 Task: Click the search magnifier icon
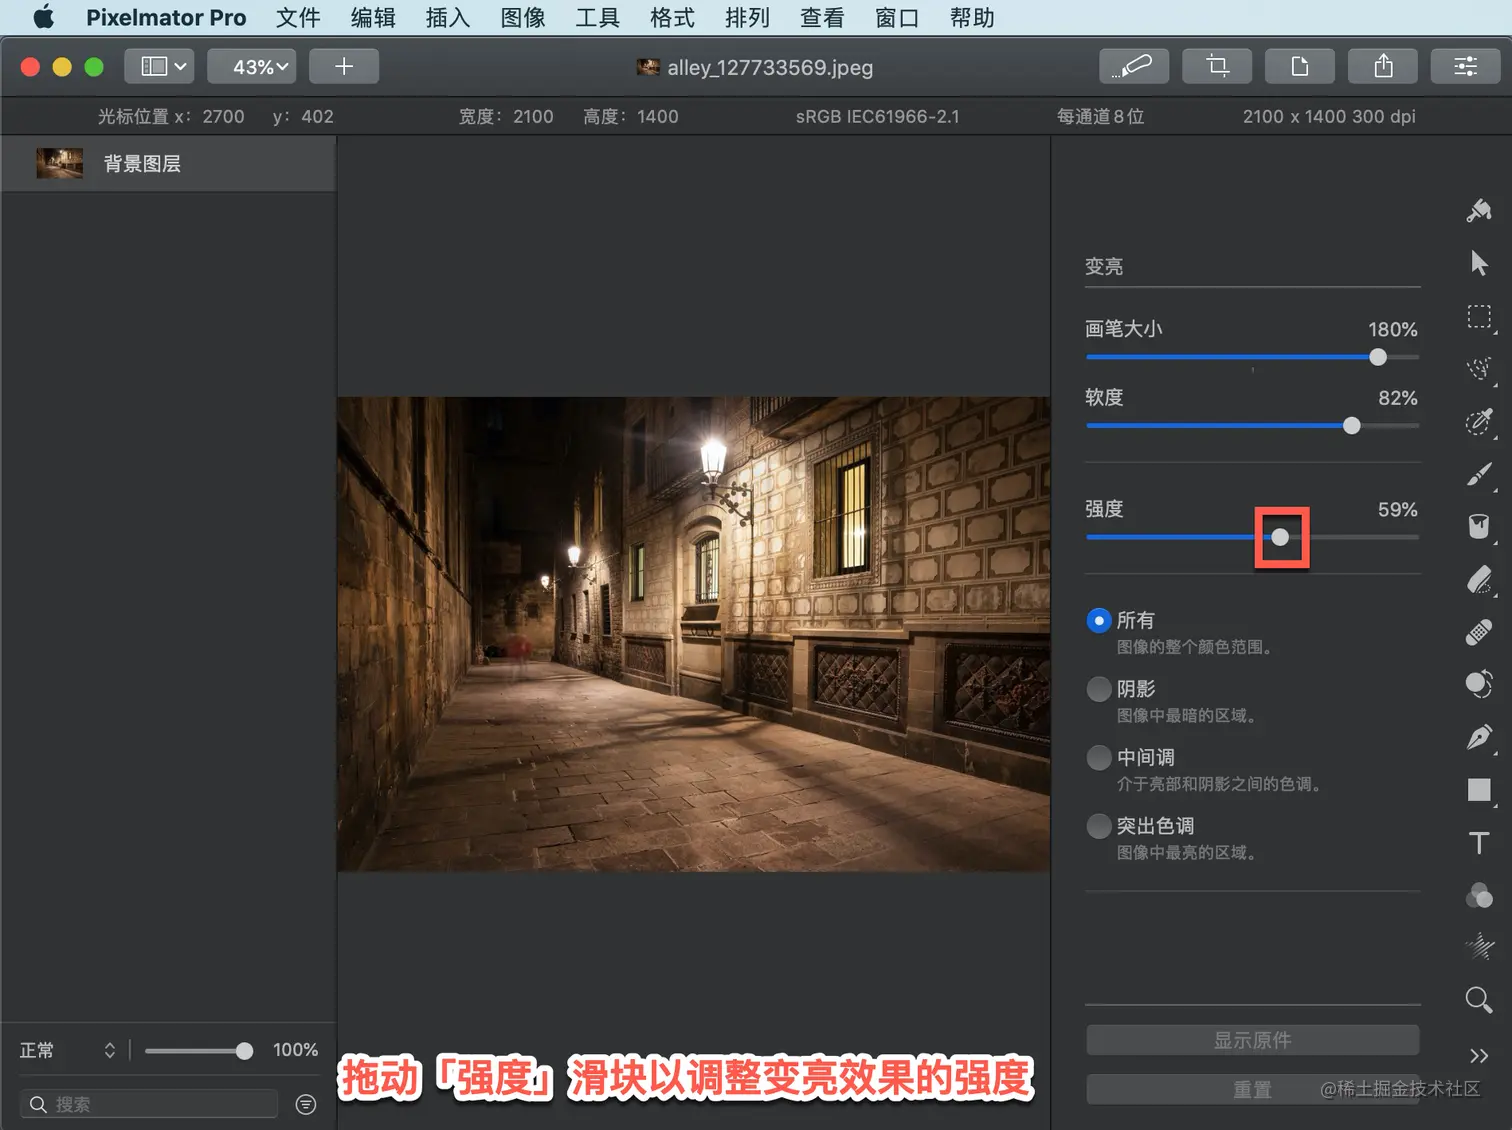38,1104
